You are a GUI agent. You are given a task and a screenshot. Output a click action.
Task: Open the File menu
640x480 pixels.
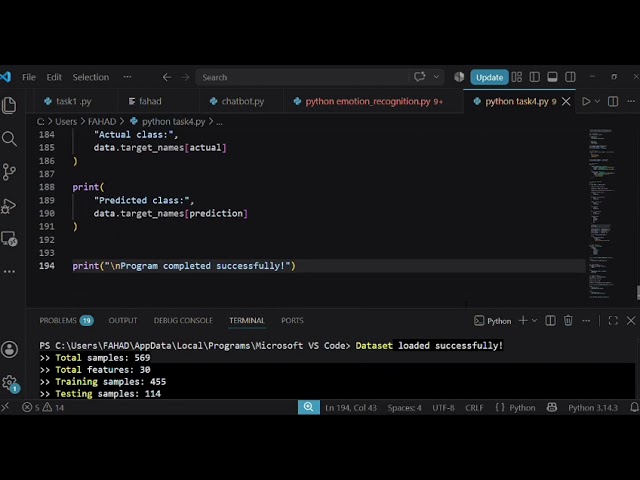click(x=29, y=77)
